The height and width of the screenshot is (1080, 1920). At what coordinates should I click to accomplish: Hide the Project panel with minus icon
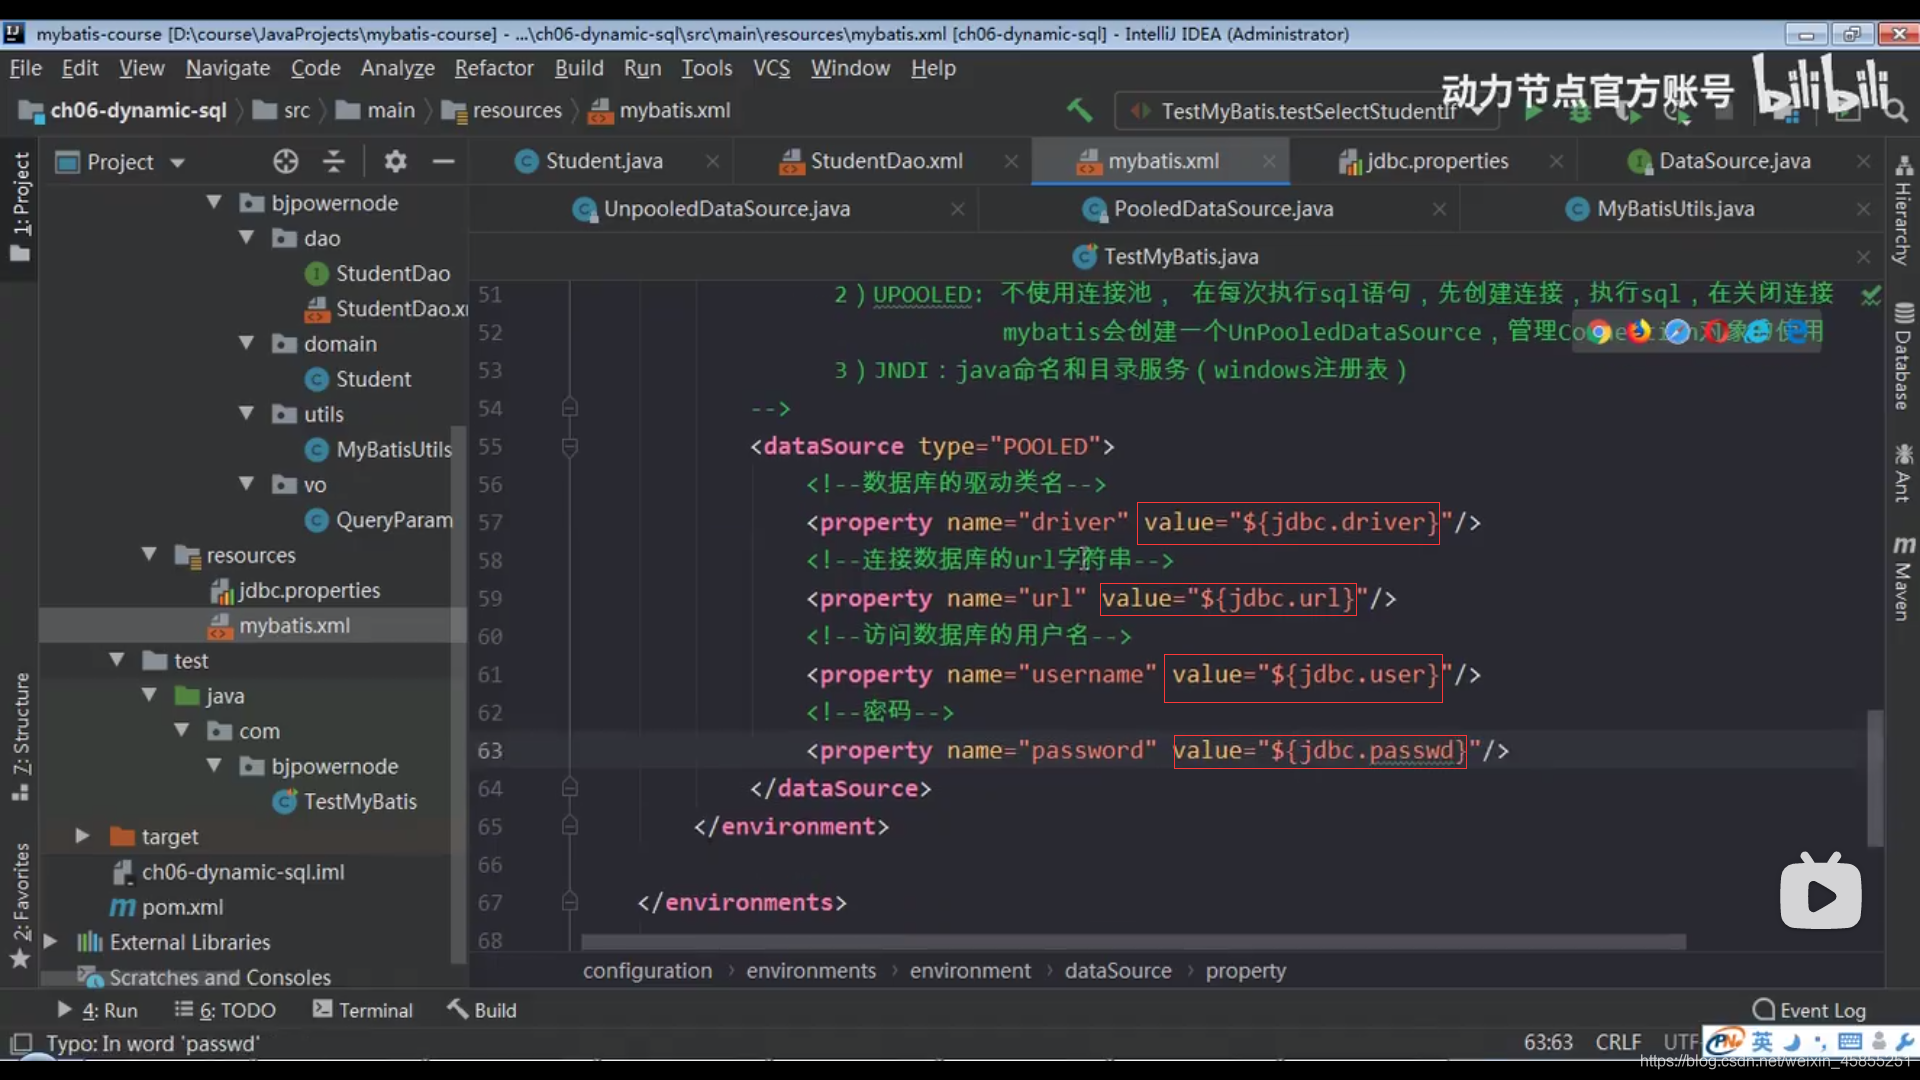[443, 161]
